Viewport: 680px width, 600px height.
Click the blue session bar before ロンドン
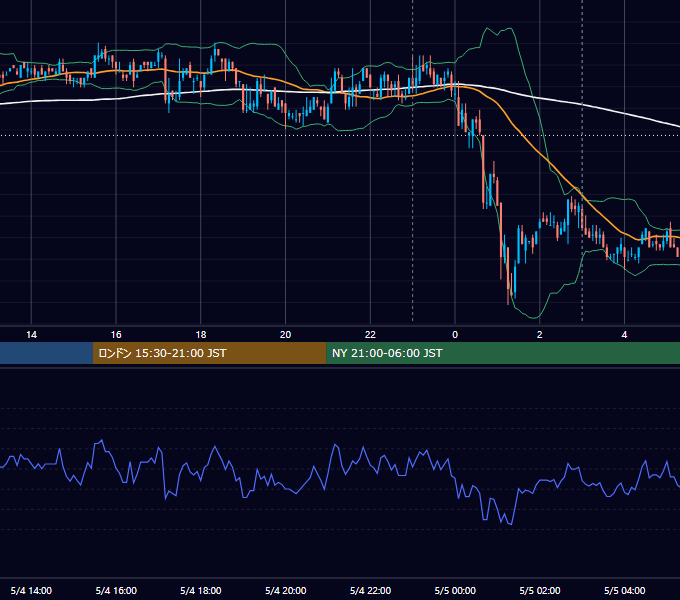(x=46, y=353)
